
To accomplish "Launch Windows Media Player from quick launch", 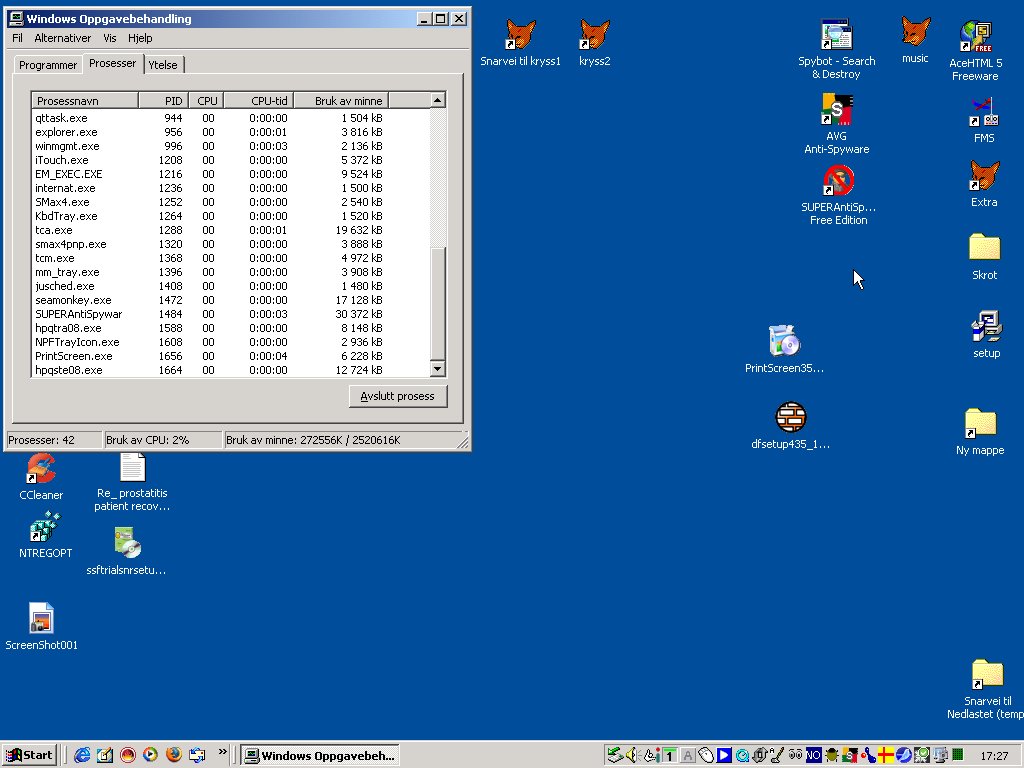I will coord(150,755).
